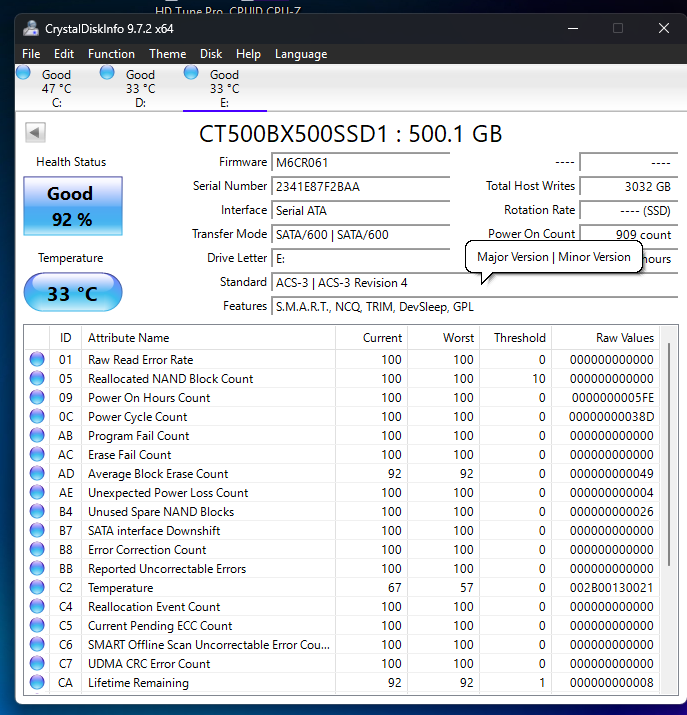Click the status icon for Power On Hours Count
Image resolution: width=687 pixels, height=715 pixels.
pos(37,398)
